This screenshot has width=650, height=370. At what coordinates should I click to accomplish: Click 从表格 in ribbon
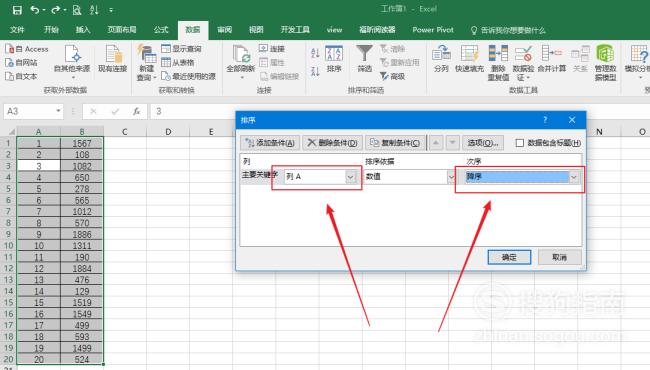tap(178, 63)
